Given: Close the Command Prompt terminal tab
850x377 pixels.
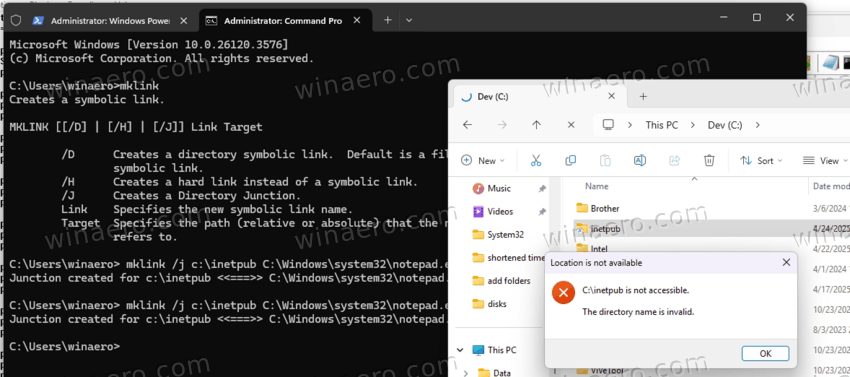Looking at the screenshot, I should tap(357, 21).
